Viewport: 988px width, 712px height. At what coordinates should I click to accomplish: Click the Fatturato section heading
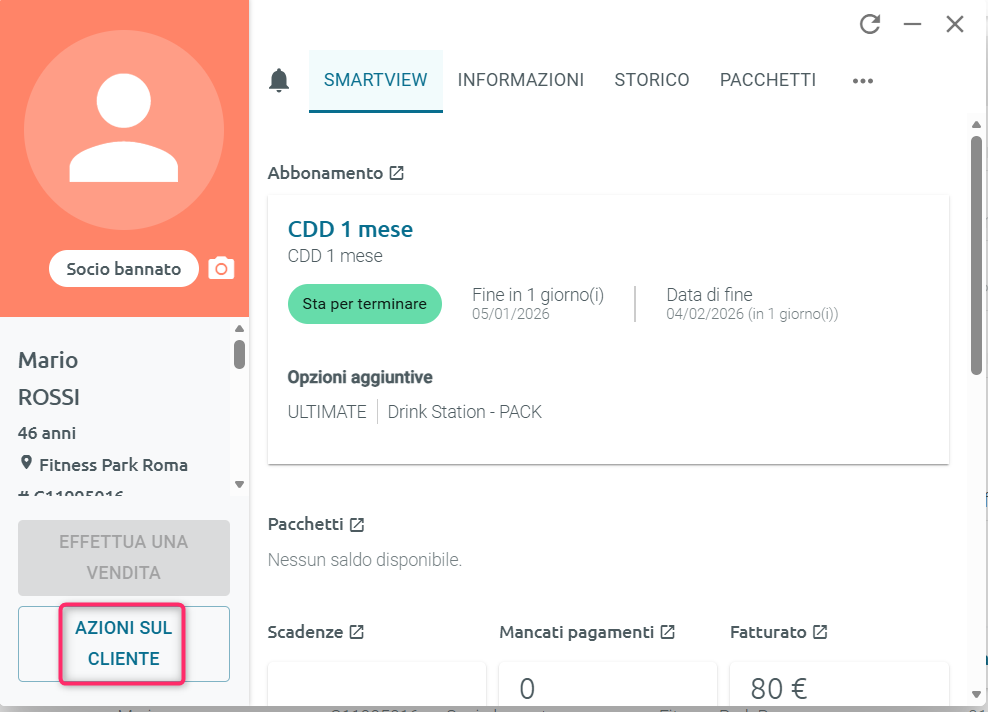coord(768,632)
